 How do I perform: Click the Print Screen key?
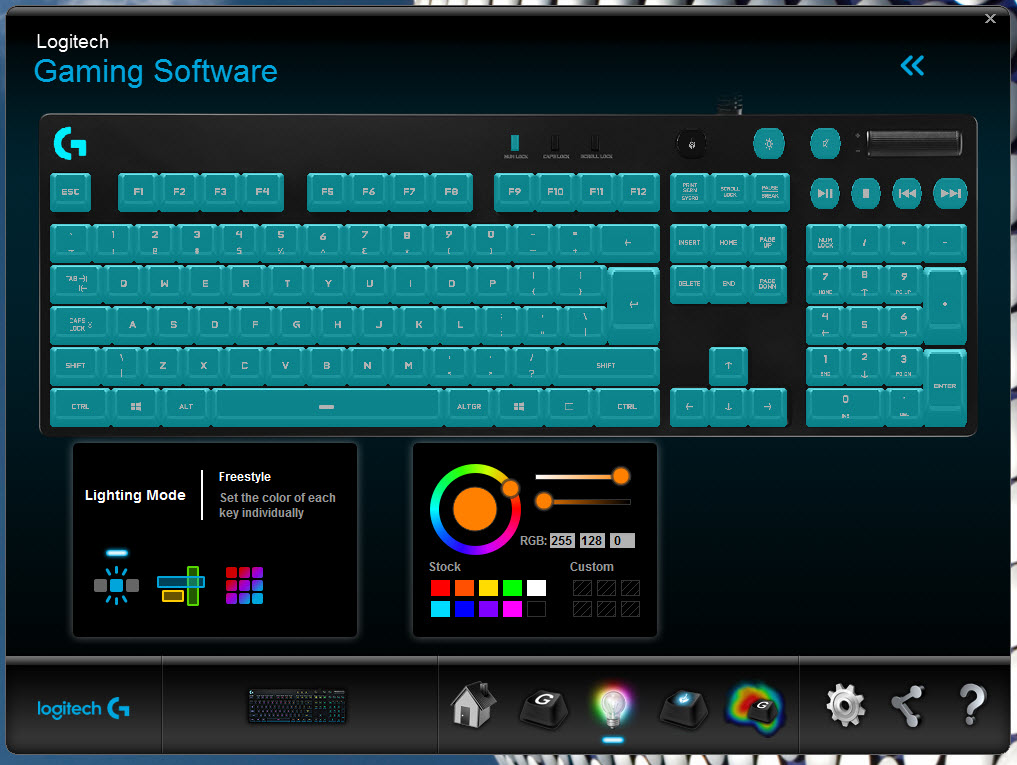(689, 192)
